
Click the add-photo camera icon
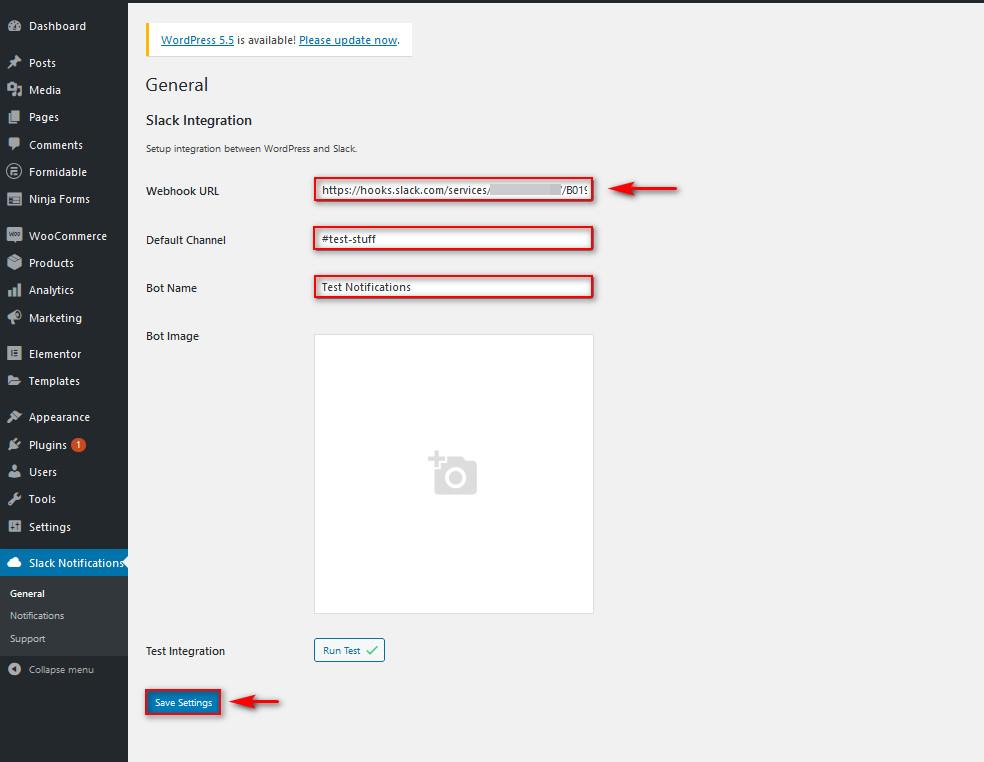pyautogui.click(x=453, y=473)
